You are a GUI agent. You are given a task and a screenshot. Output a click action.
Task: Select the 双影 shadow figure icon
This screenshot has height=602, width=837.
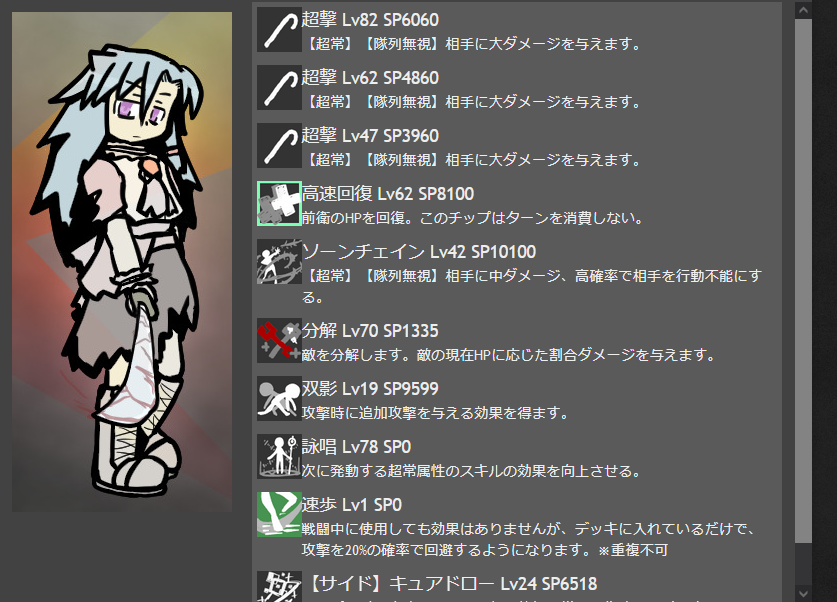point(279,399)
